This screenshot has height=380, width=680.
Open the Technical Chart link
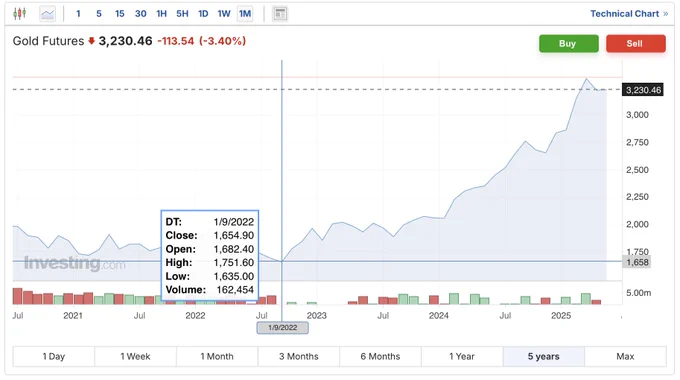pyautogui.click(x=629, y=14)
